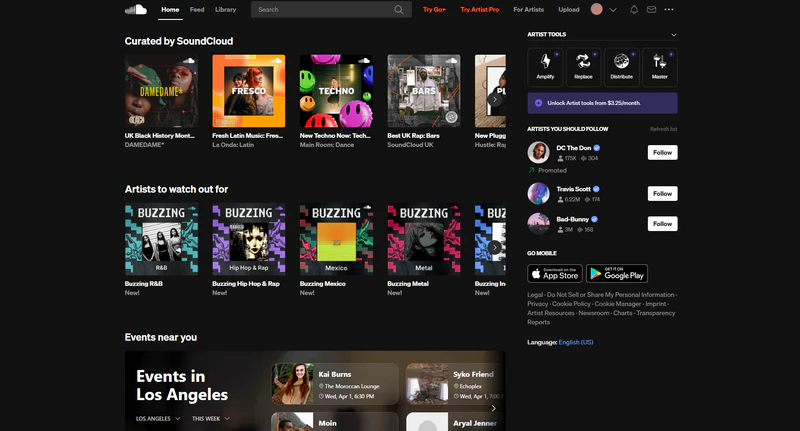This screenshot has width=800, height=431.
Task: Open Buzzing R&B playlist cover
Action: pyautogui.click(x=161, y=239)
